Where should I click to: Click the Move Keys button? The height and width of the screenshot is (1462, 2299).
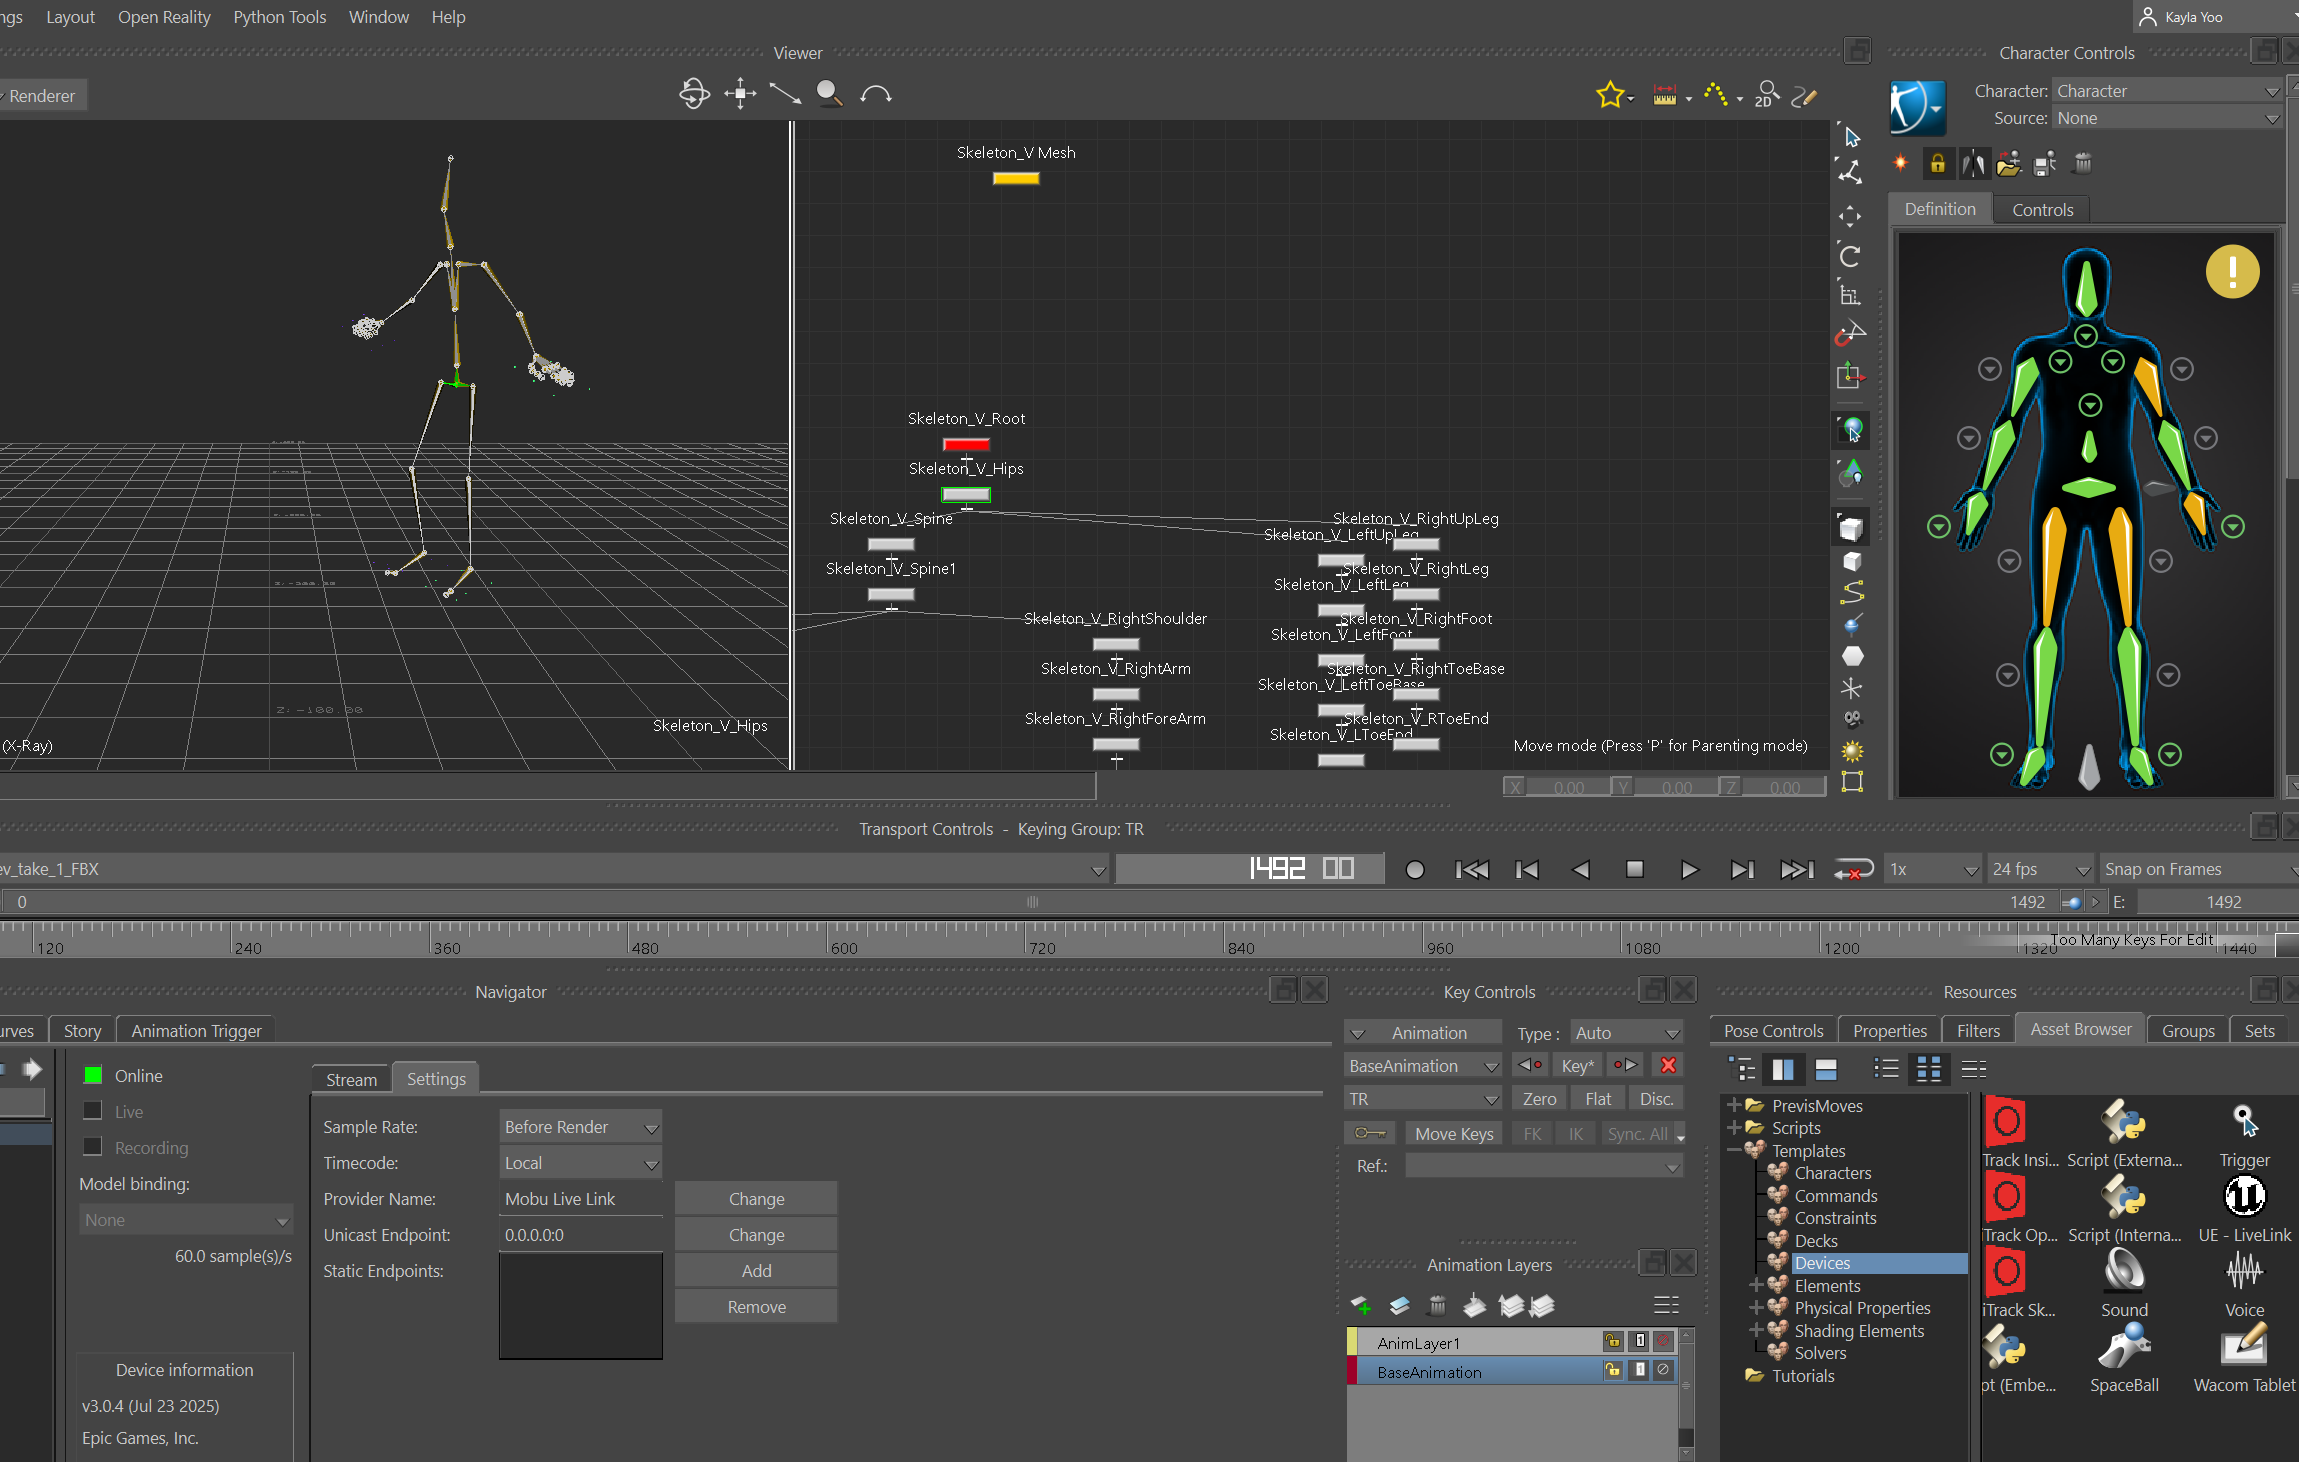click(1454, 1133)
